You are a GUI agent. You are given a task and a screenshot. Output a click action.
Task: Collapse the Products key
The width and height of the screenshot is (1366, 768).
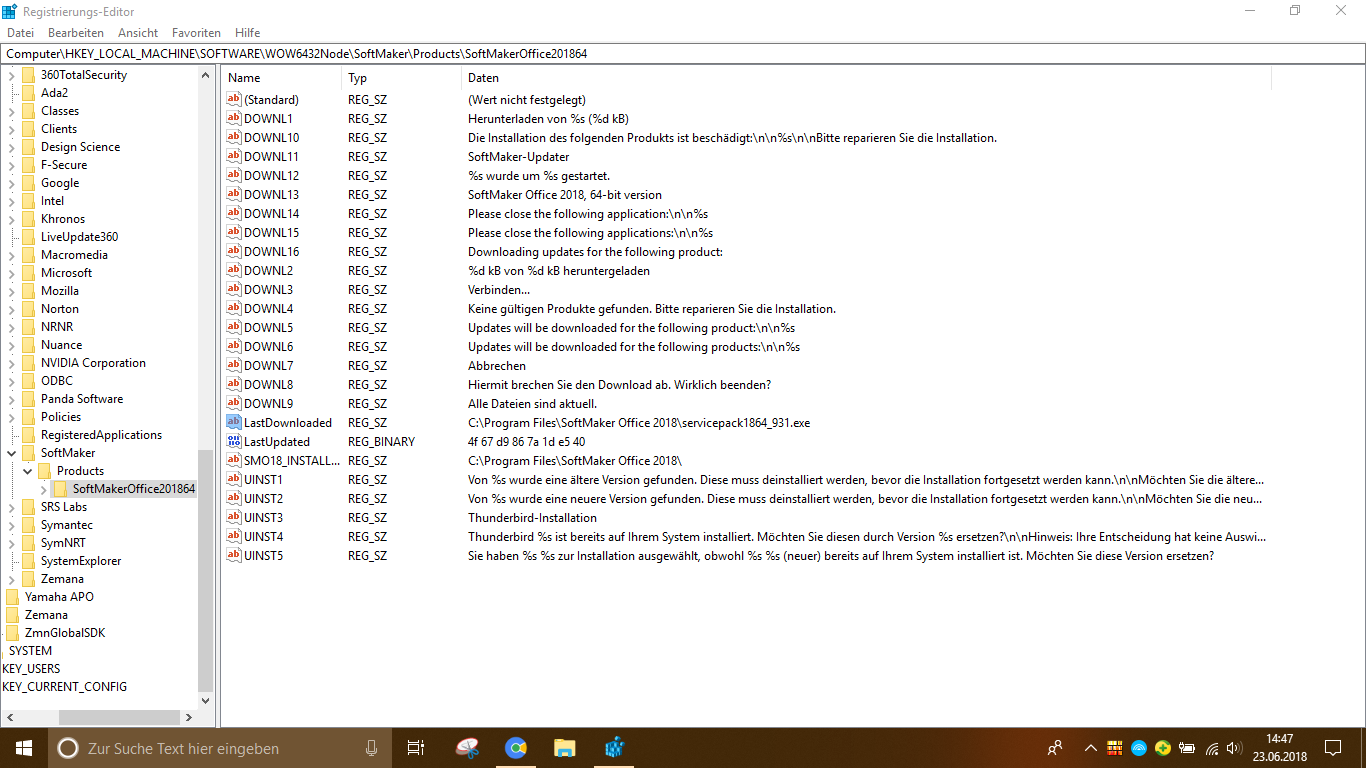click(x=27, y=471)
